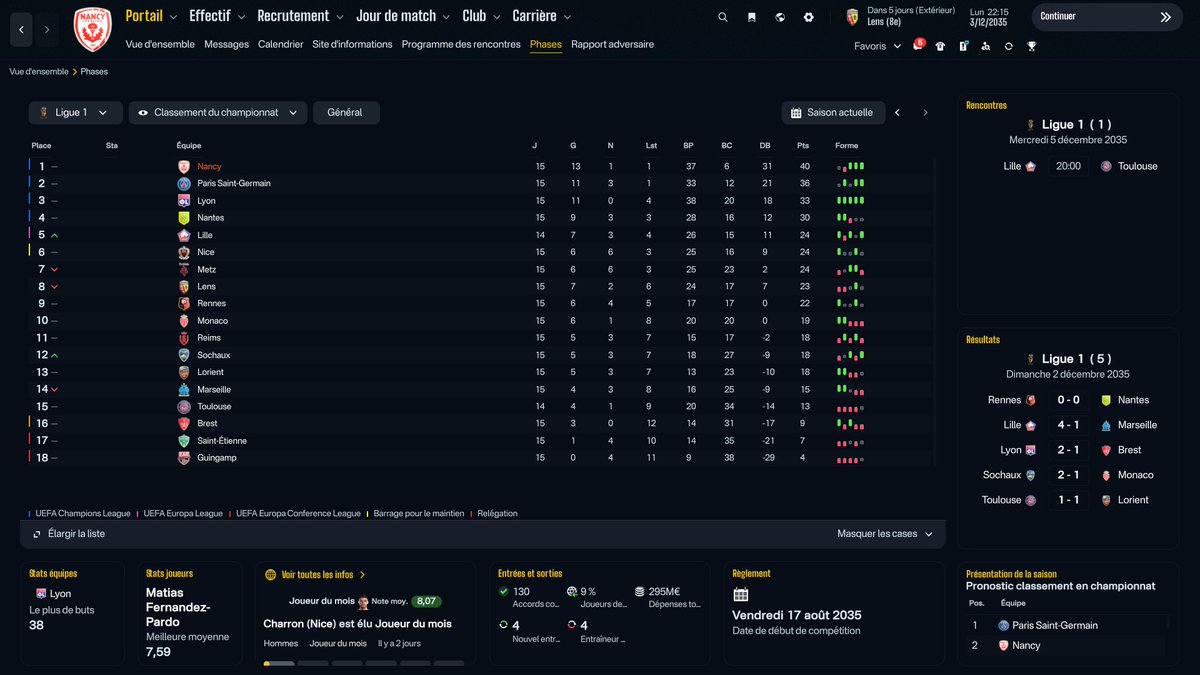Click Élargir la liste toggle
Image resolution: width=1200 pixels, height=675 pixels.
click(x=68, y=534)
